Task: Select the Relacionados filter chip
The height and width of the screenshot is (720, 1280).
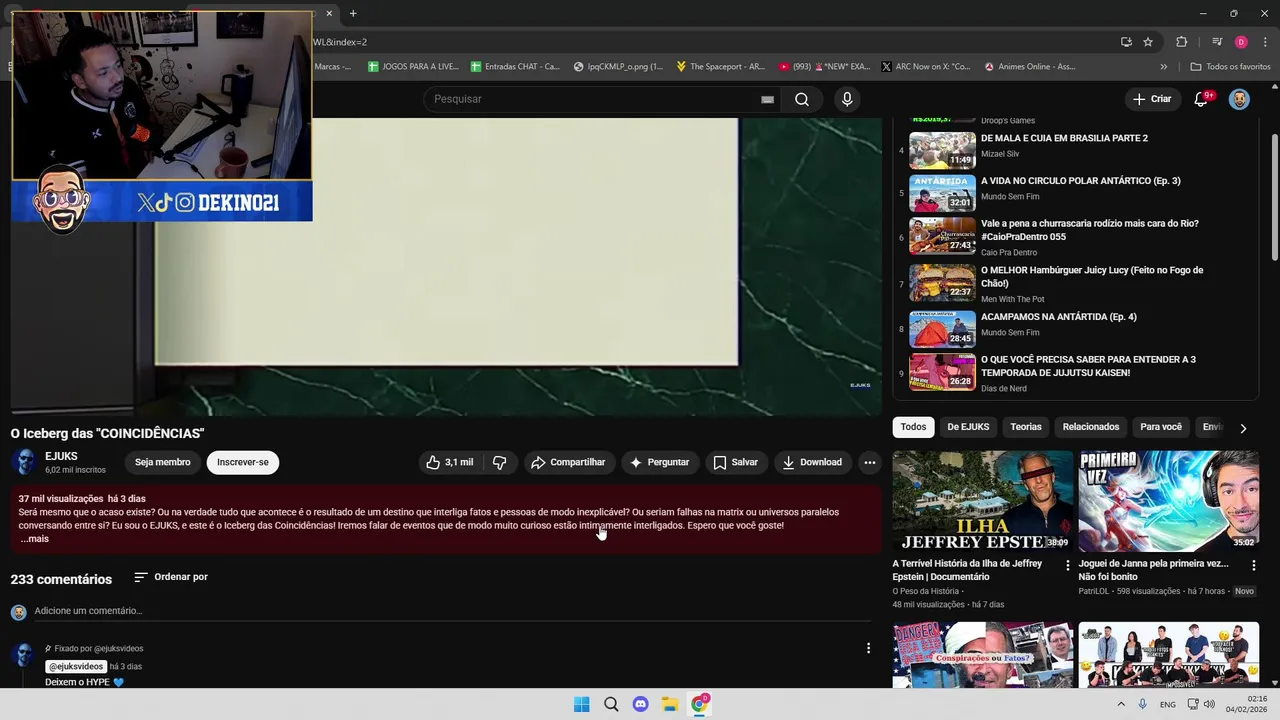Action: click(x=1090, y=427)
